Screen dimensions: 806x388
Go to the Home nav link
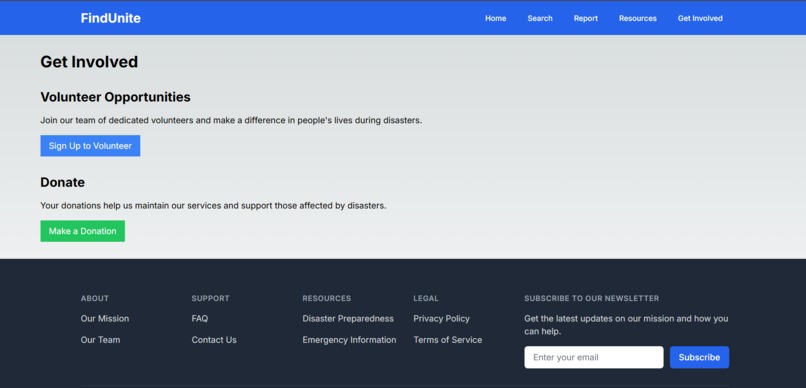point(496,18)
